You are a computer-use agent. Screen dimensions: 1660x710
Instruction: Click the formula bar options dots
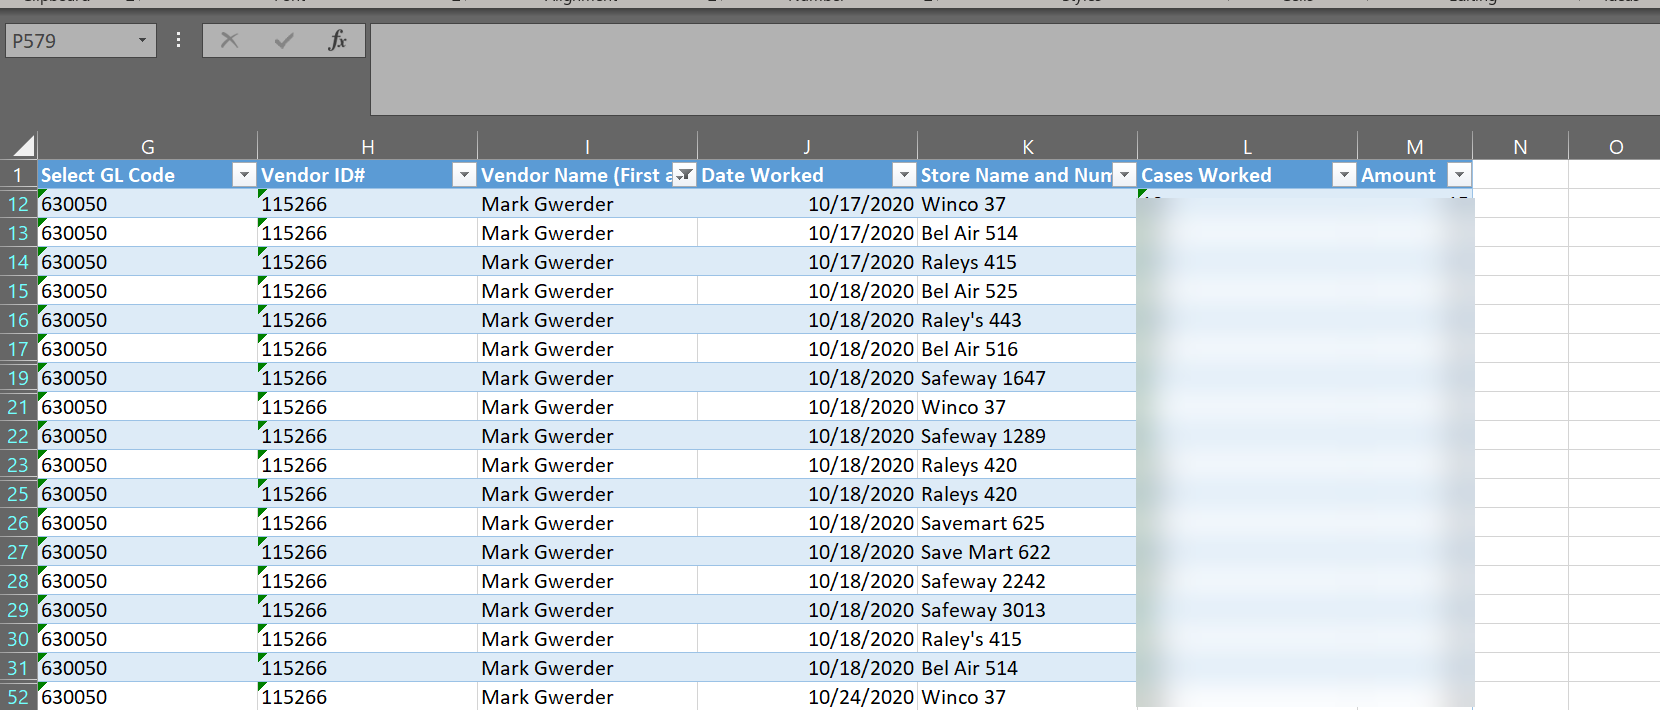[178, 40]
